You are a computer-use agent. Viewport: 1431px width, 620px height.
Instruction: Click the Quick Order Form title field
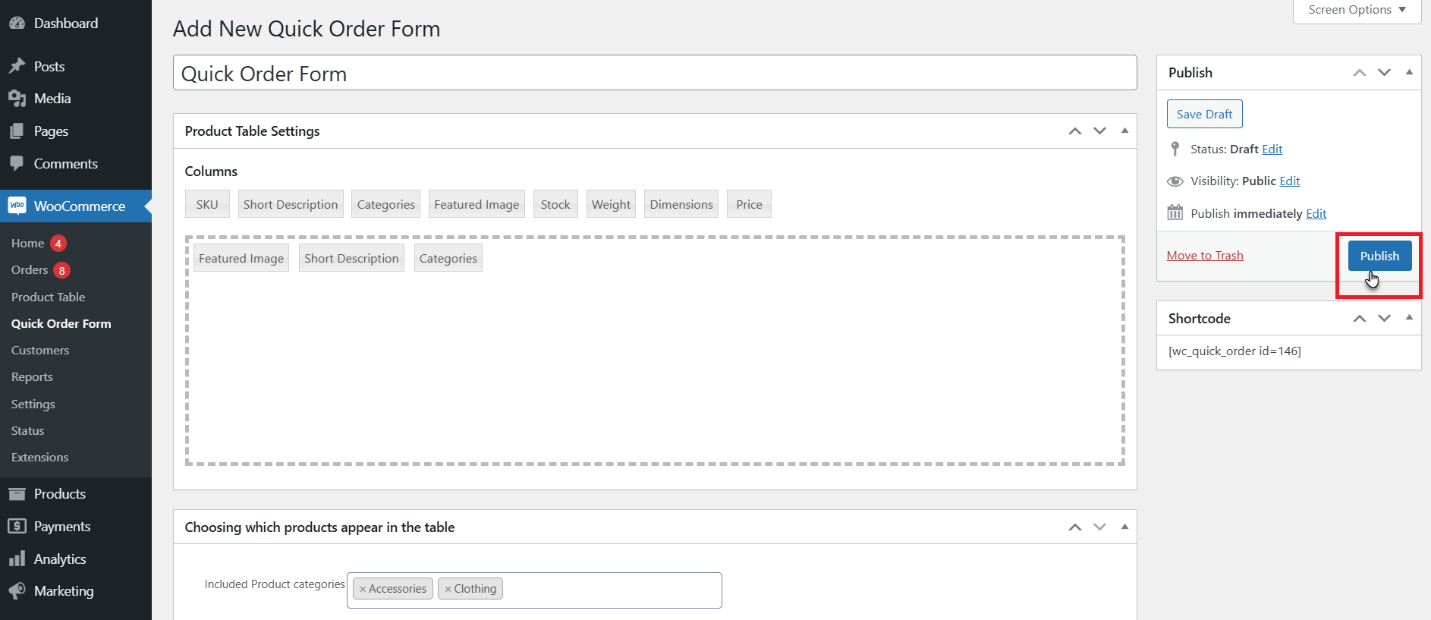tap(655, 73)
